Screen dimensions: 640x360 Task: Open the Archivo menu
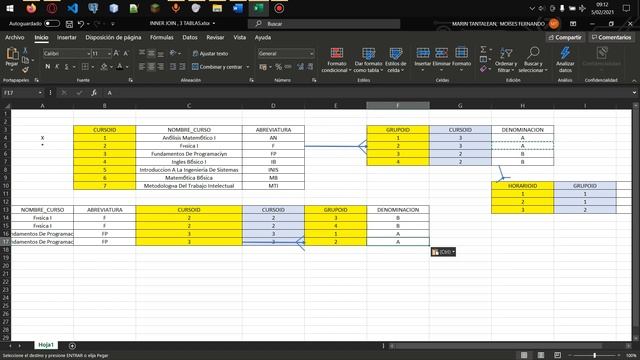point(15,37)
